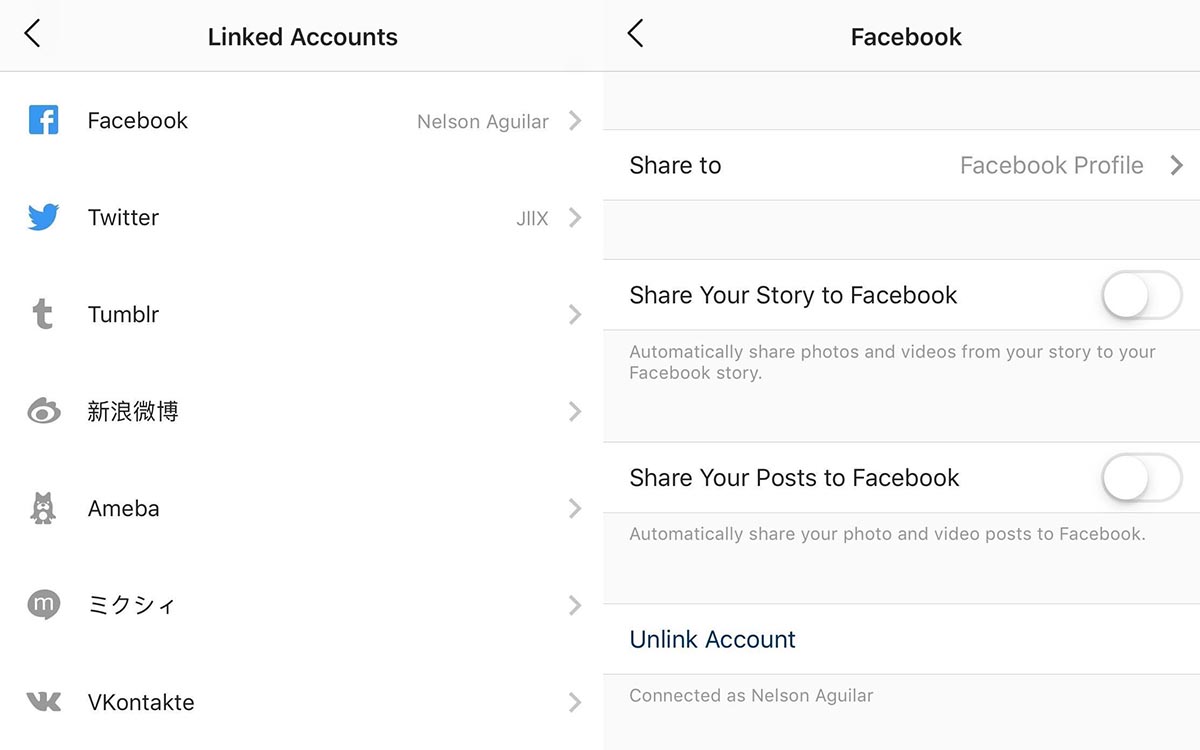Open the Ameba row chevron

(x=575, y=509)
